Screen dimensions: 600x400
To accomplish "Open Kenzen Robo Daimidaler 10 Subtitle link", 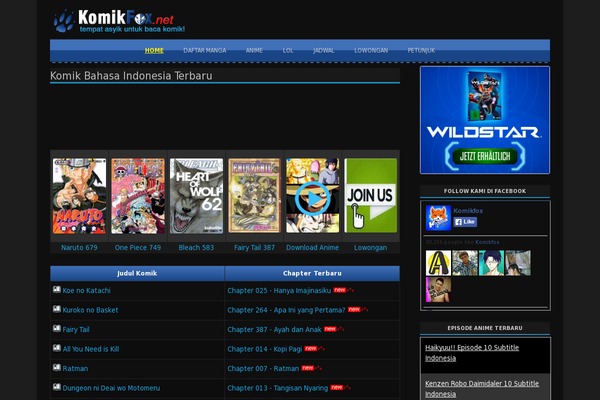I will pos(482,389).
